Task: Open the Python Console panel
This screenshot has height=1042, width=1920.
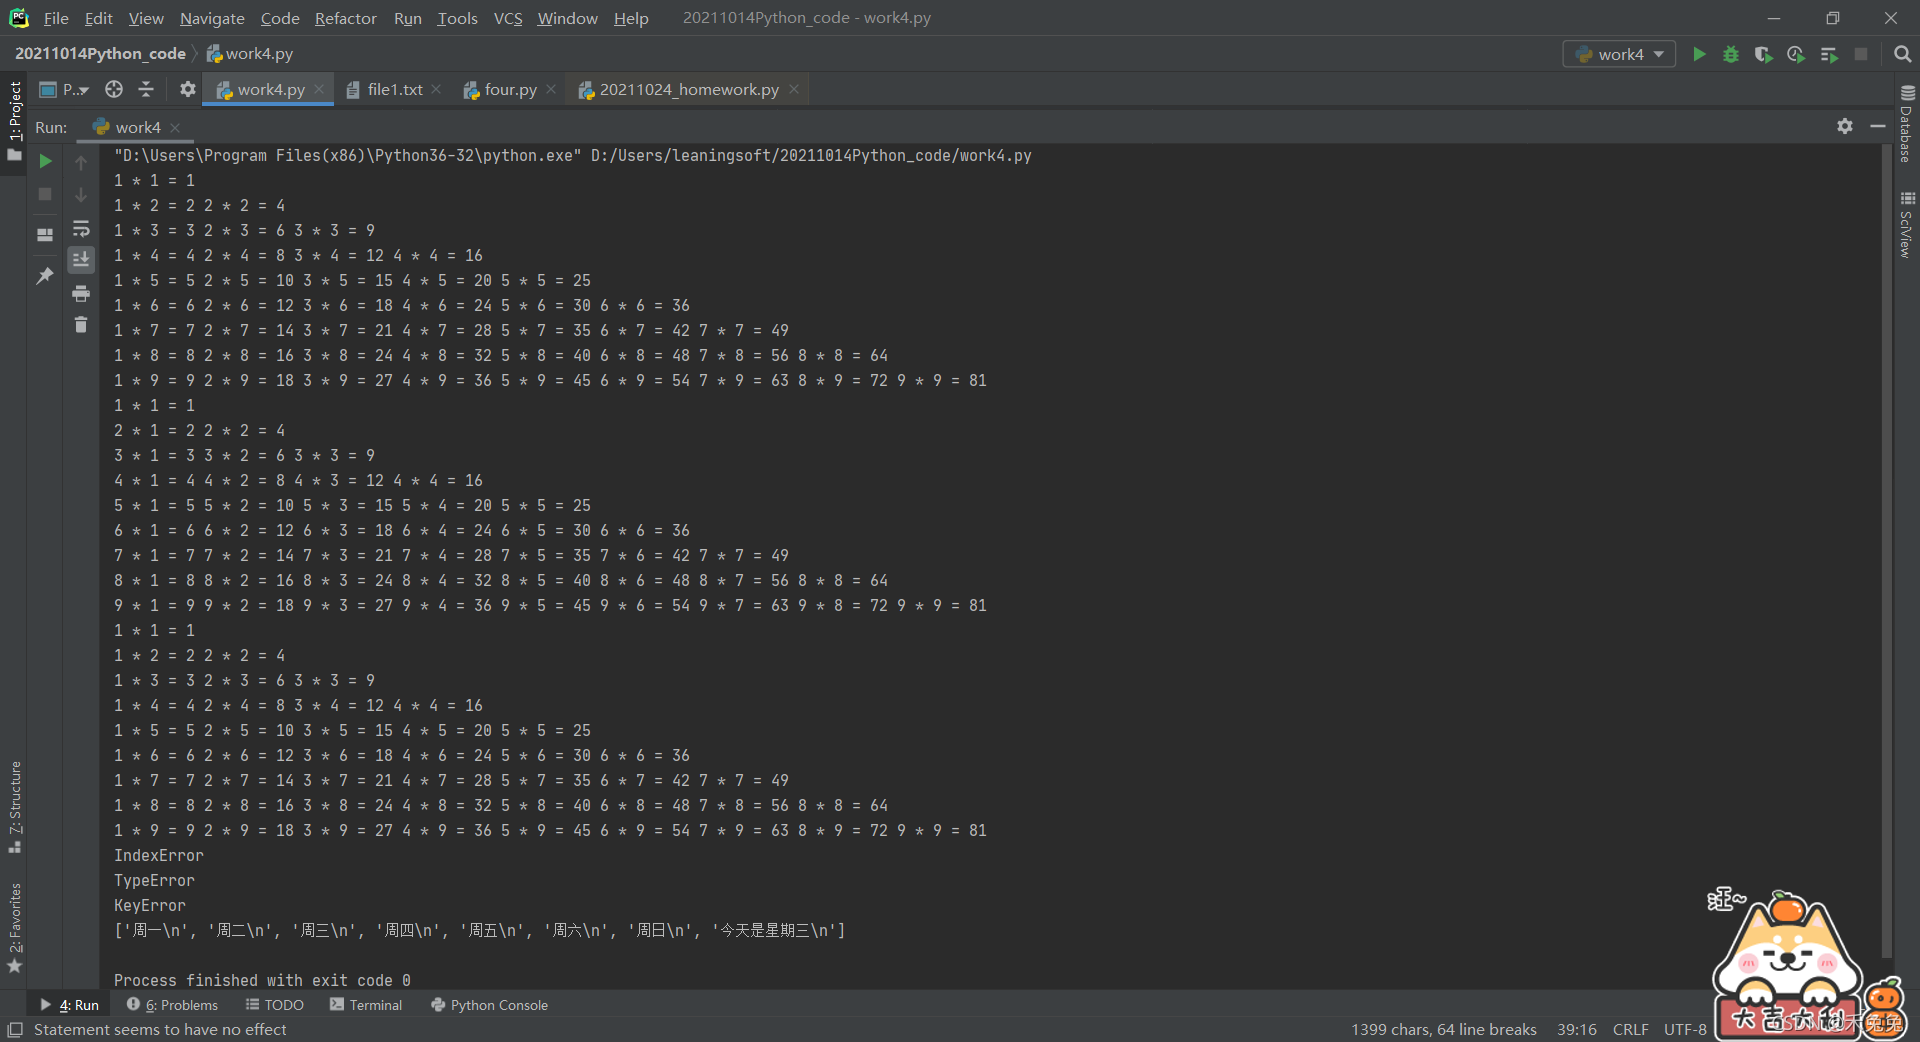Action: [x=498, y=1005]
